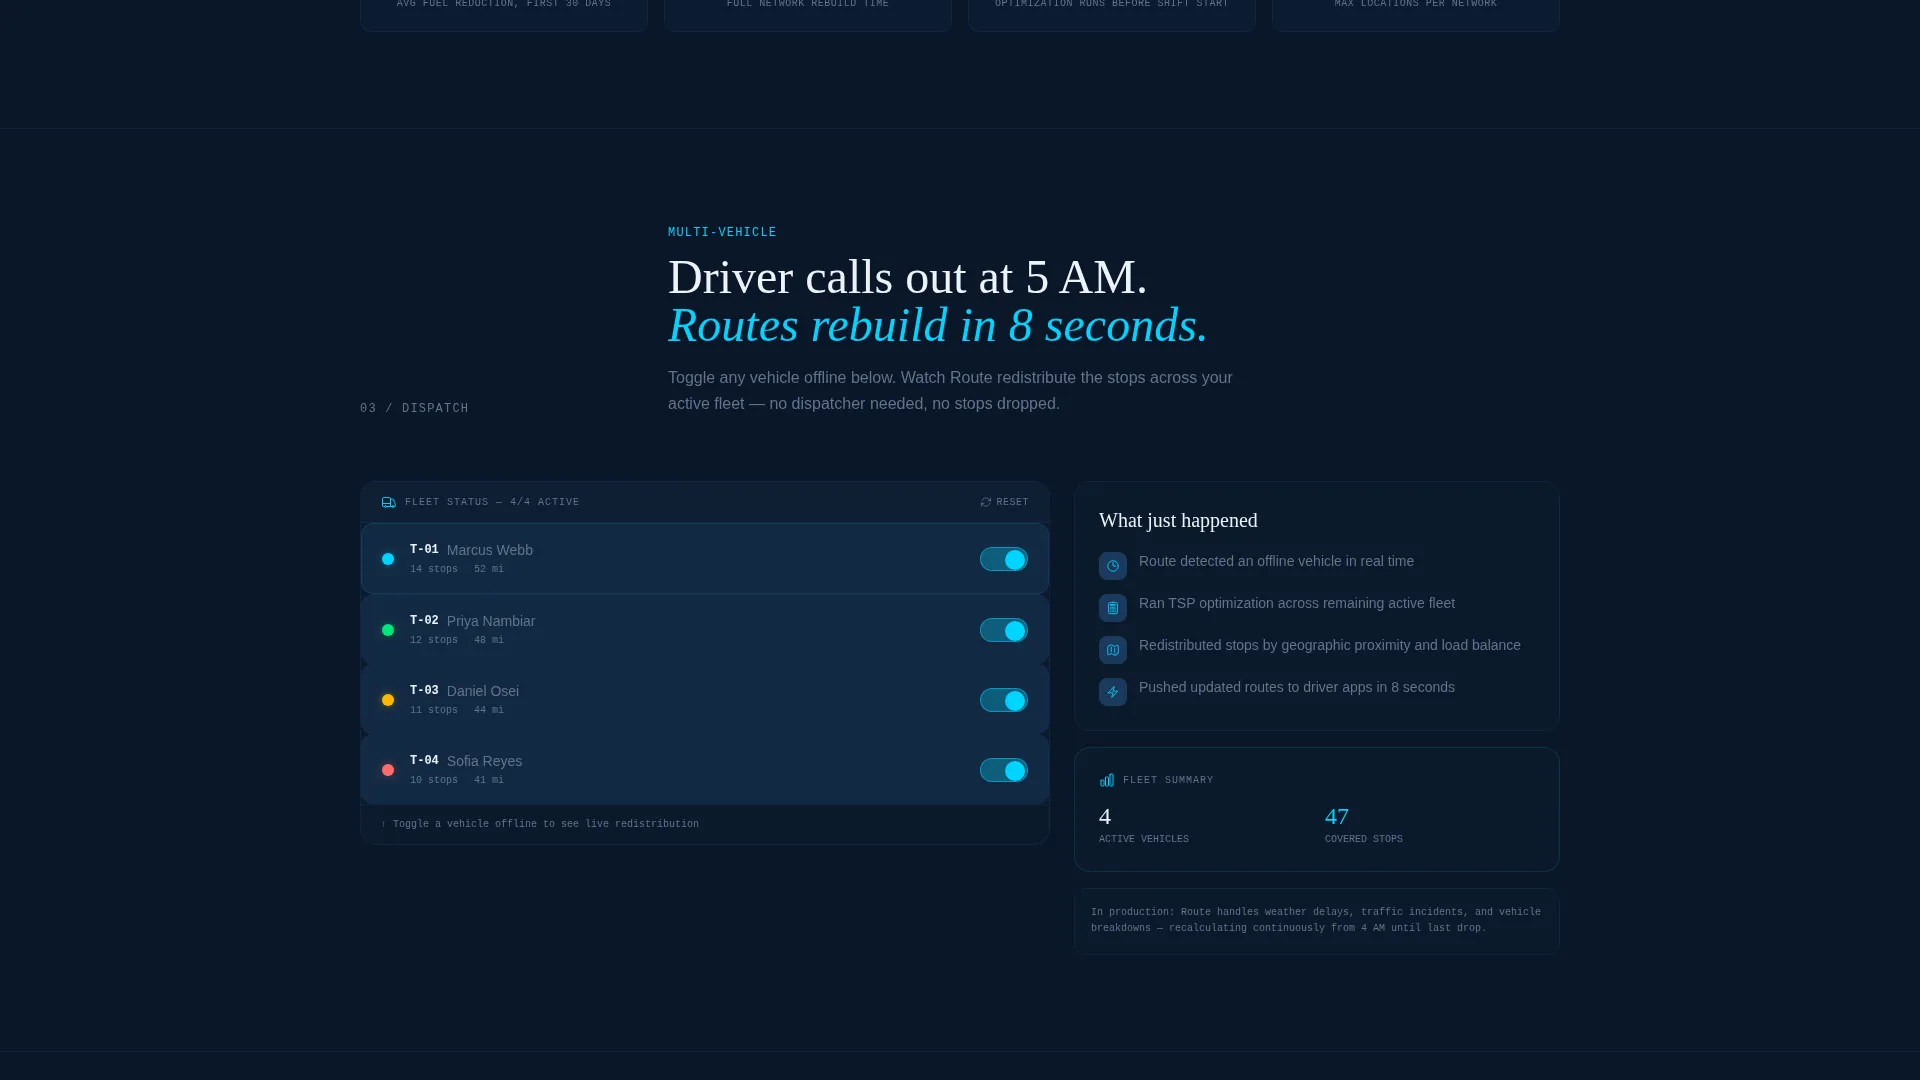Click the bar chart icon in Fleet Summary

point(1107,780)
